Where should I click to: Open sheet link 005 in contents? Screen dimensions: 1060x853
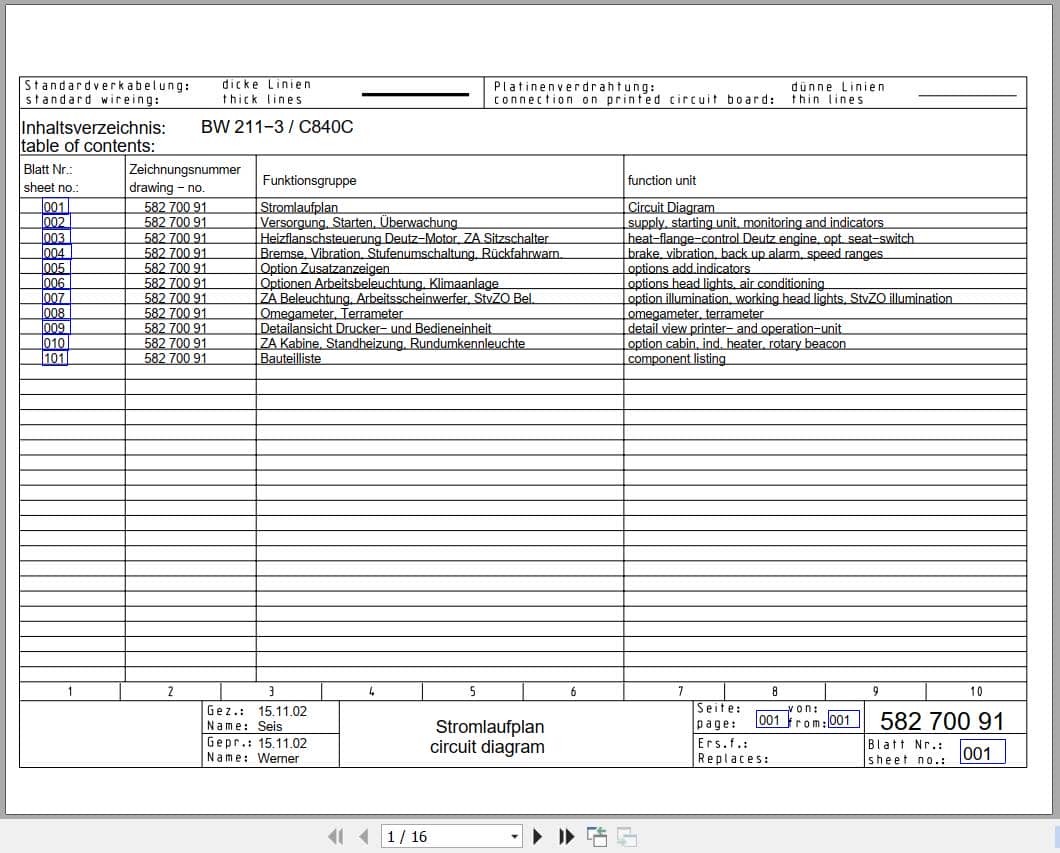(55, 268)
